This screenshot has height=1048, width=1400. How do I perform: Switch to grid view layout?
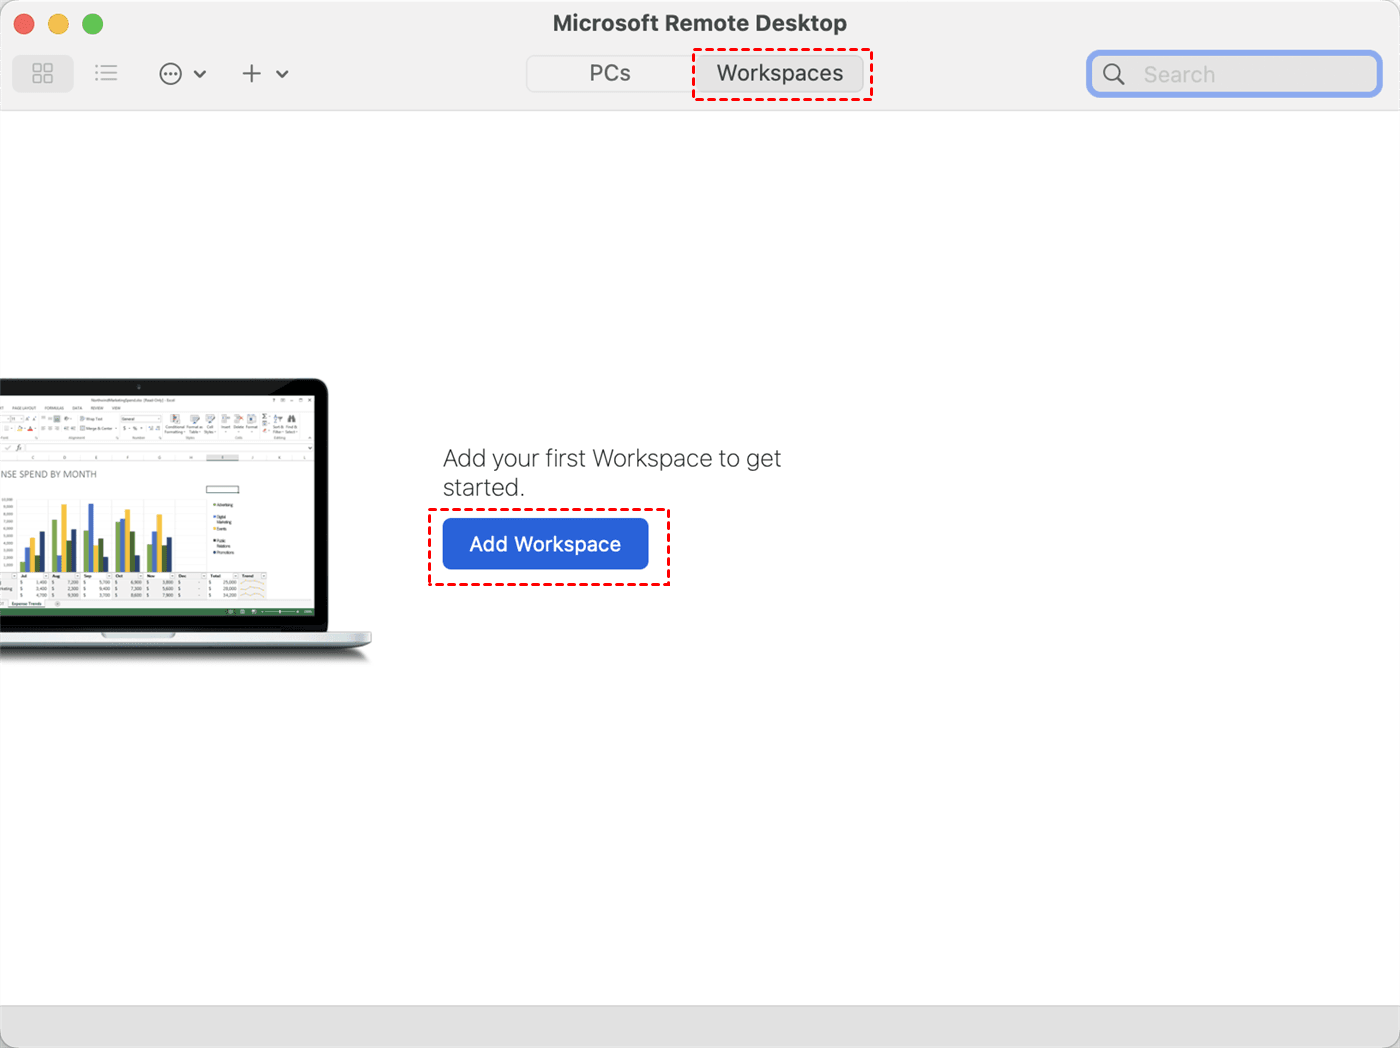43,74
